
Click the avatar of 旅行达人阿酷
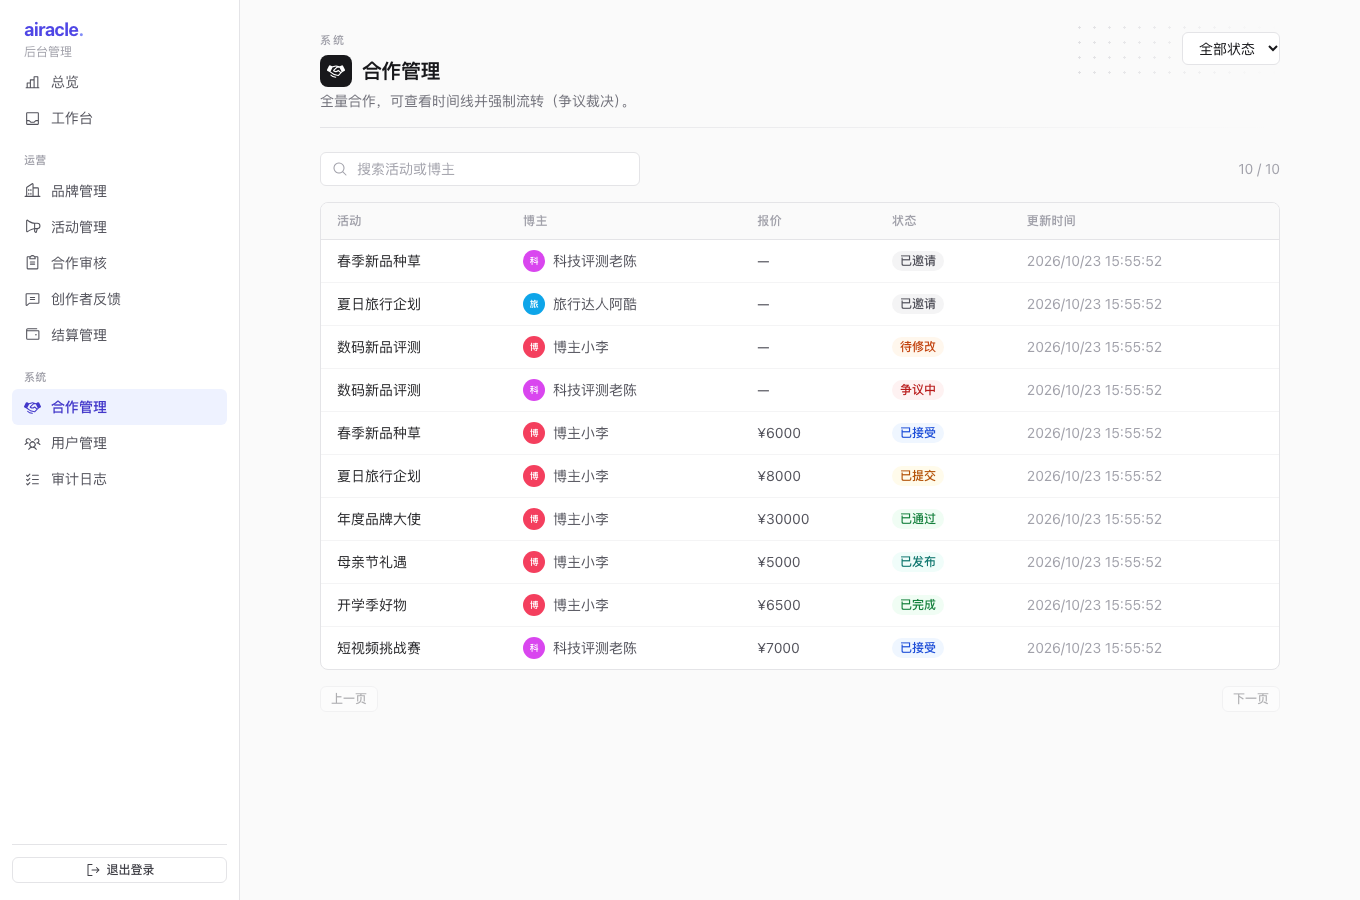[534, 304]
